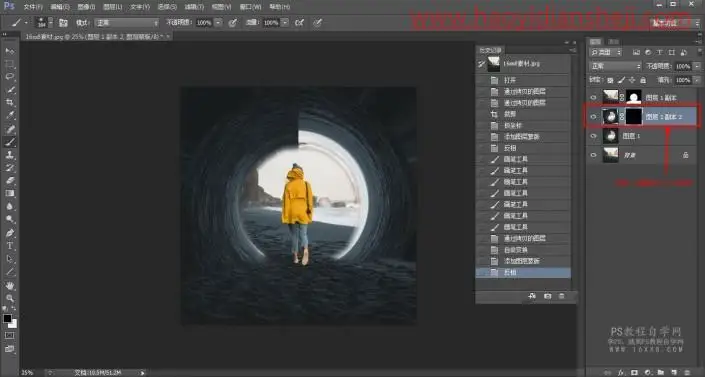This screenshot has width=705, height=377.
Task: Open layer opacity slider arrow
Action: point(697,66)
